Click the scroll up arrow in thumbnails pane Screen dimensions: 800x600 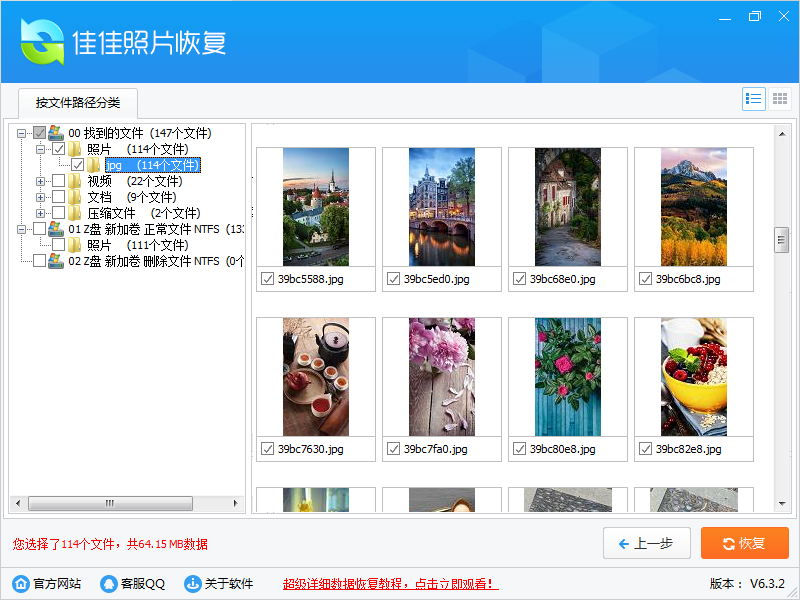tap(782, 134)
